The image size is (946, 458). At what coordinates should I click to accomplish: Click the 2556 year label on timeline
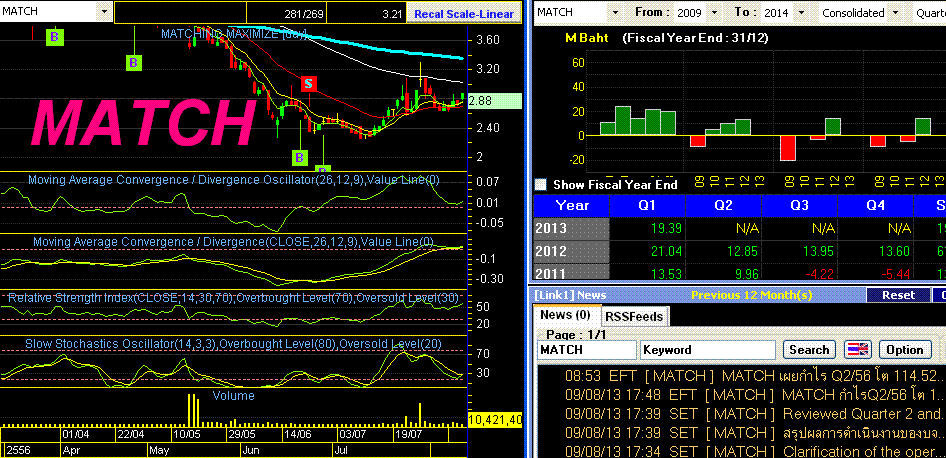coord(17,450)
